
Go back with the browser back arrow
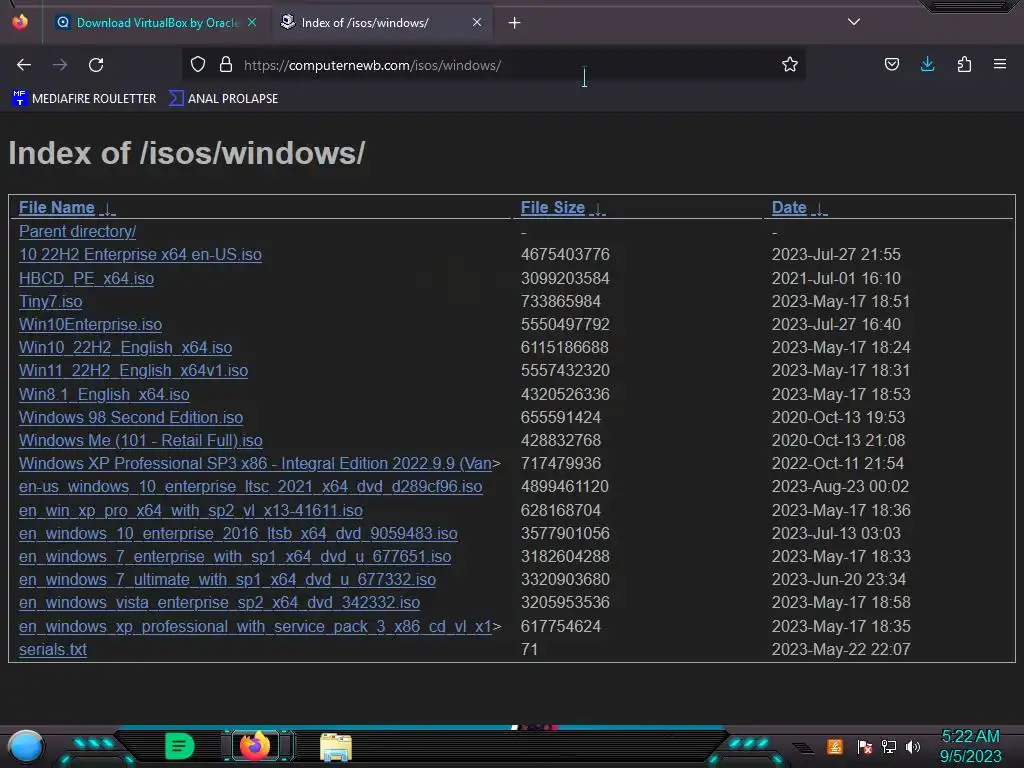point(24,65)
